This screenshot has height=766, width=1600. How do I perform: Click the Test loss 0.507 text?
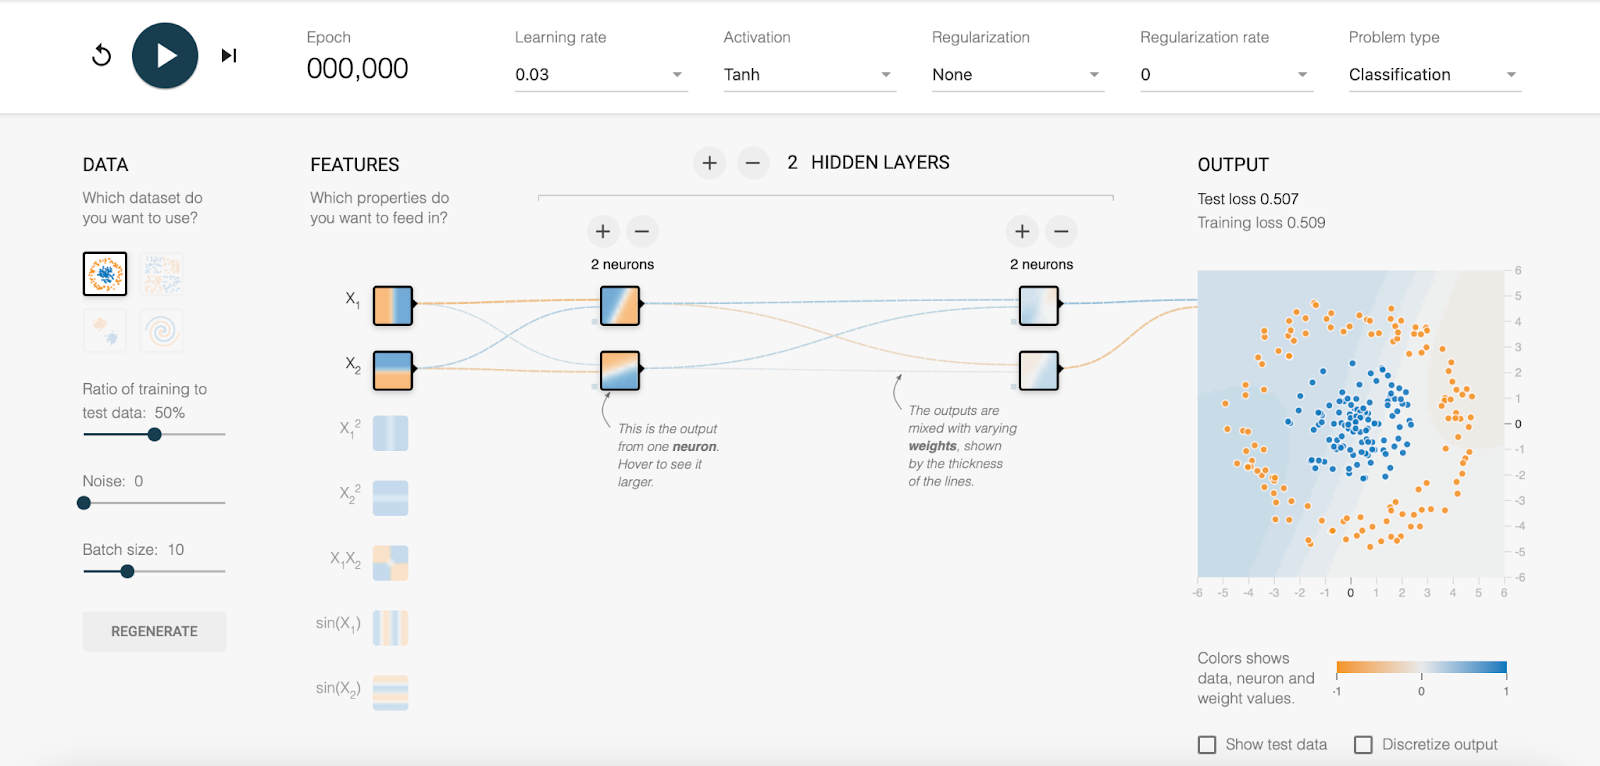coord(1248,199)
